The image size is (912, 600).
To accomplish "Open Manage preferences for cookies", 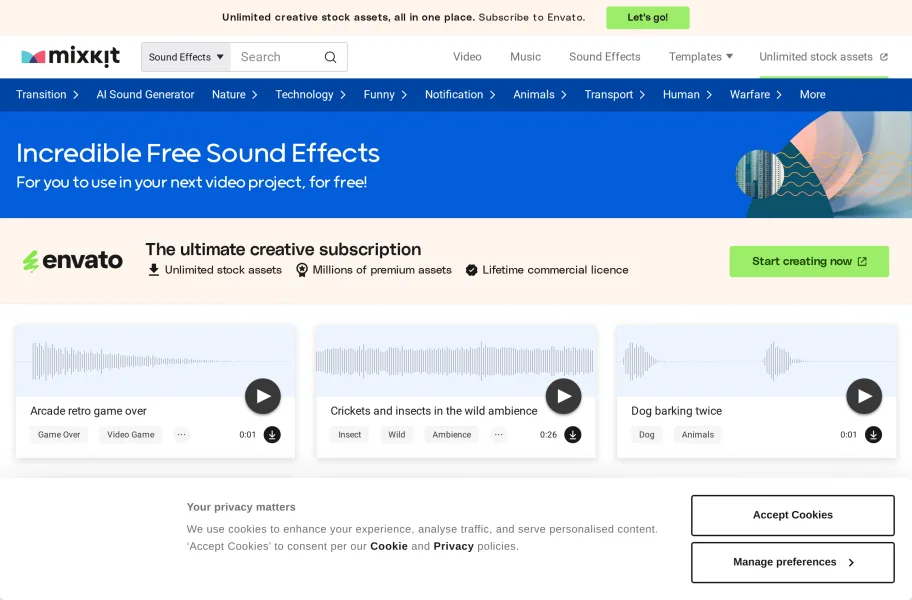I will pos(793,562).
